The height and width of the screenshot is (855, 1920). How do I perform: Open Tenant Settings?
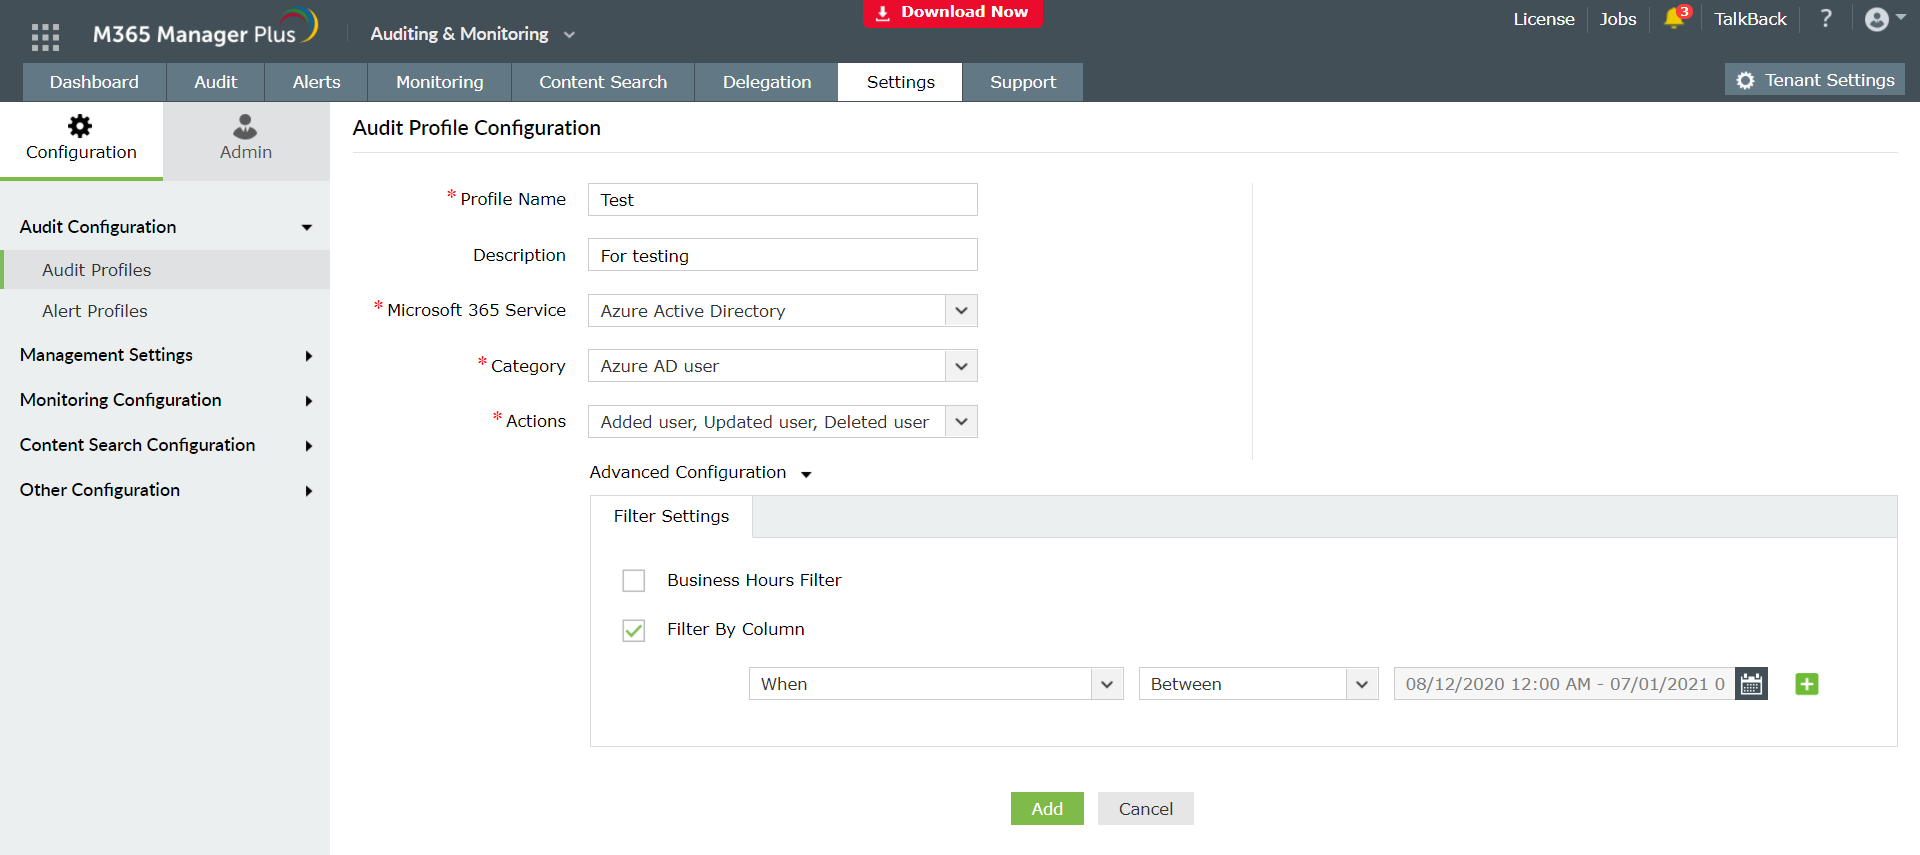(1815, 80)
